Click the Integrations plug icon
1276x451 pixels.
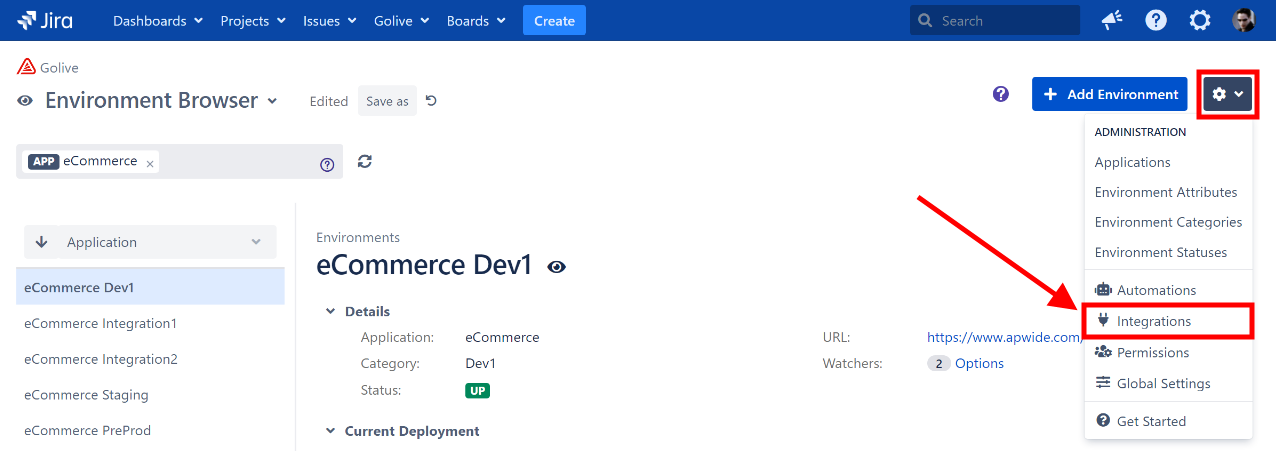click(x=1103, y=321)
